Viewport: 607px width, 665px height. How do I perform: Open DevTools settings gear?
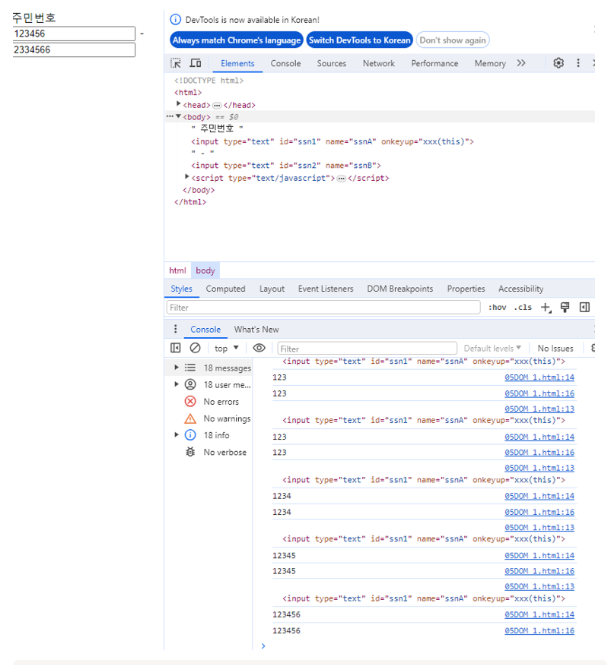[558, 63]
